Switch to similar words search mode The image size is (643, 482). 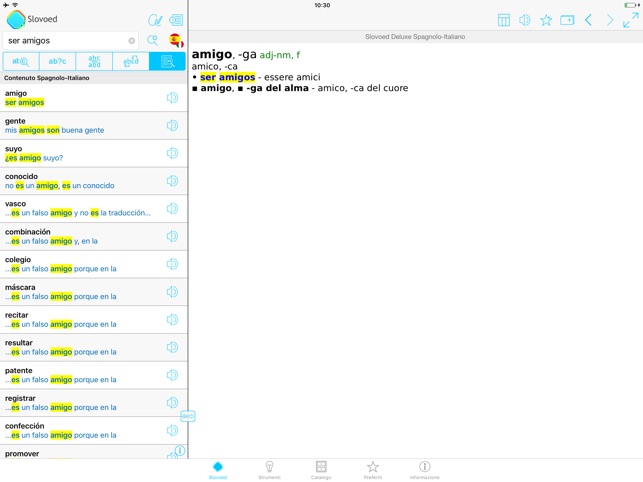[x=94, y=62]
